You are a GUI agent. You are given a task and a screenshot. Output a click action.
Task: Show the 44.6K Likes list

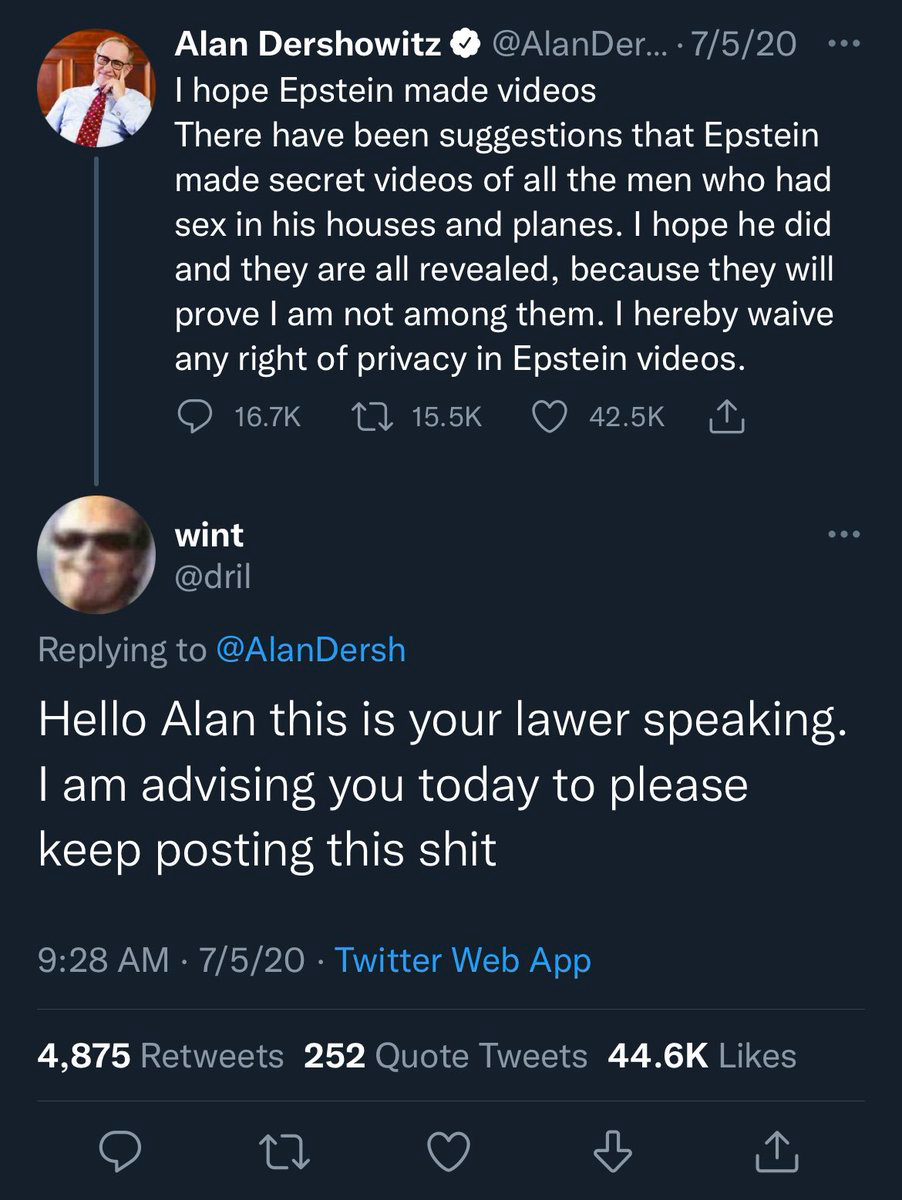(x=702, y=1056)
